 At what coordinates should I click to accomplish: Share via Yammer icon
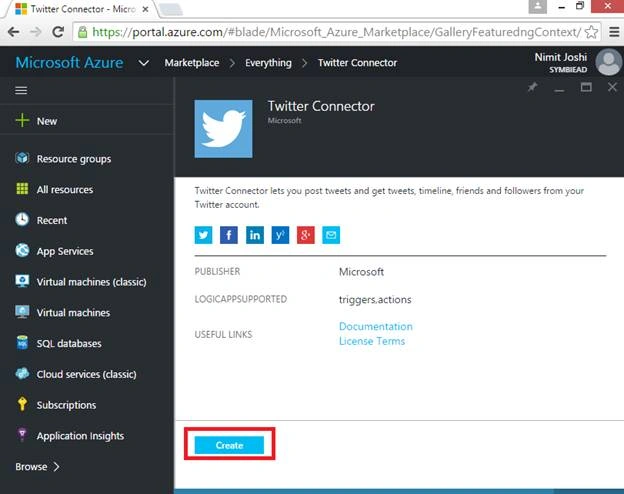(280, 235)
